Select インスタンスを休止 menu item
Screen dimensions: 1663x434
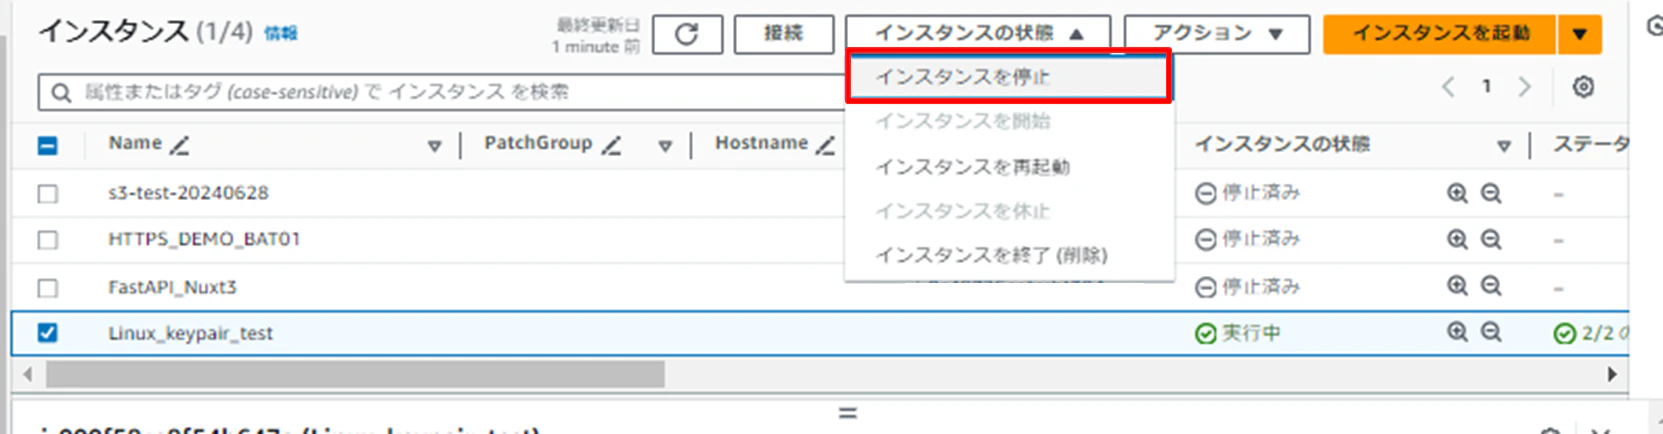1008,211
